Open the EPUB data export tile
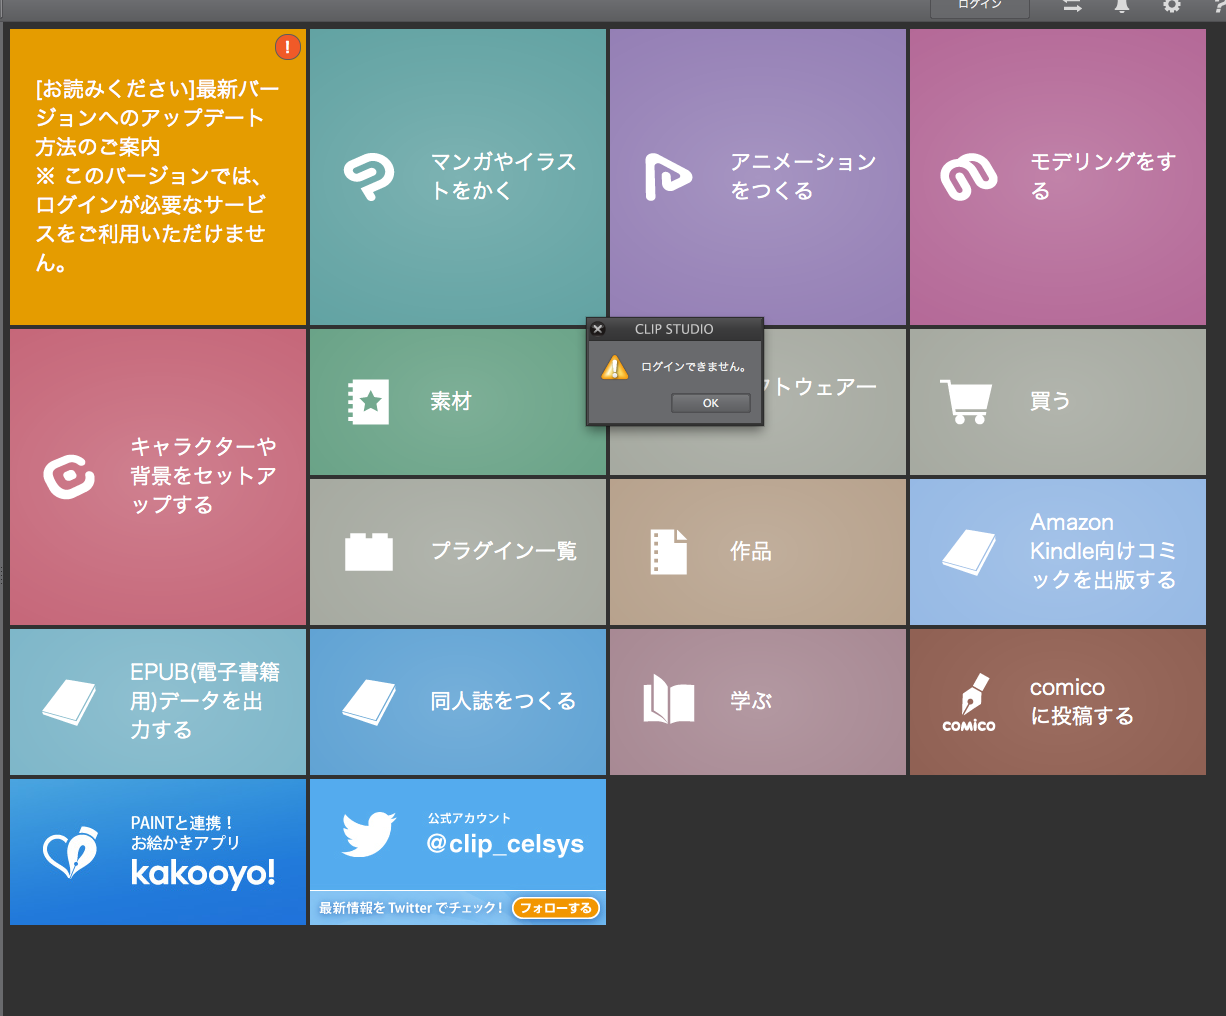This screenshot has width=1226, height=1016. pos(158,702)
